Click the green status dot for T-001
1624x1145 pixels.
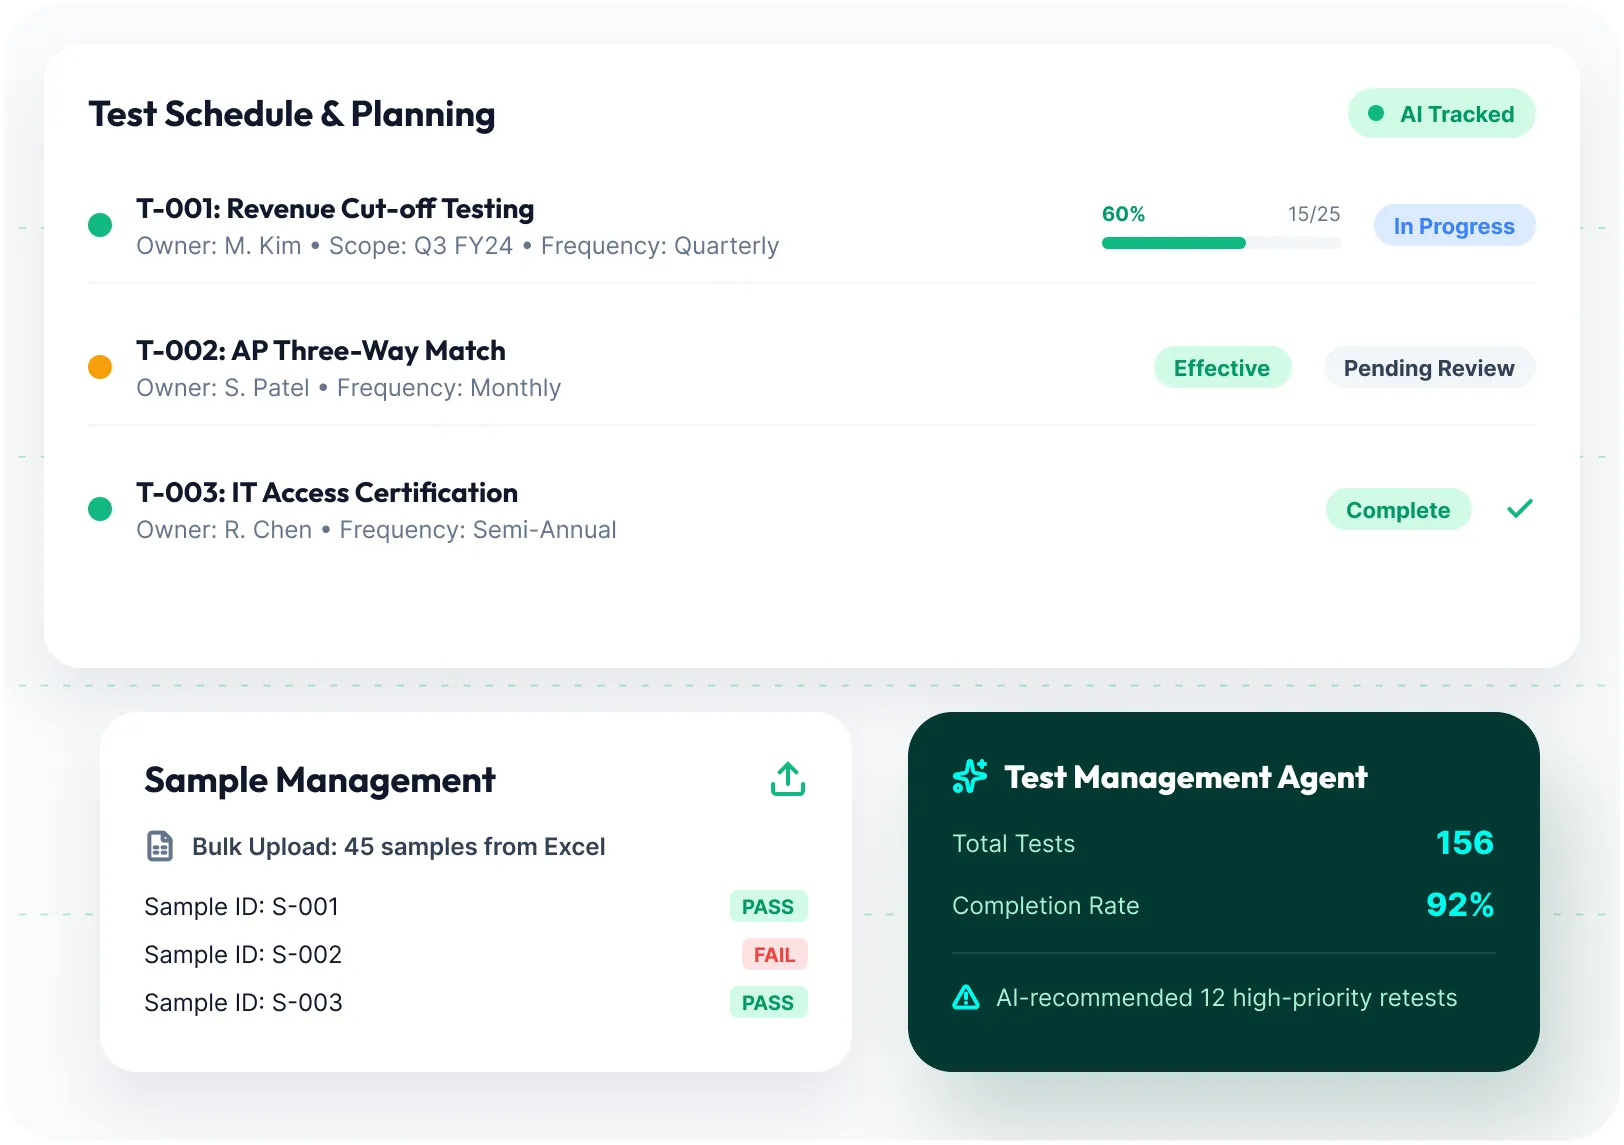point(100,225)
